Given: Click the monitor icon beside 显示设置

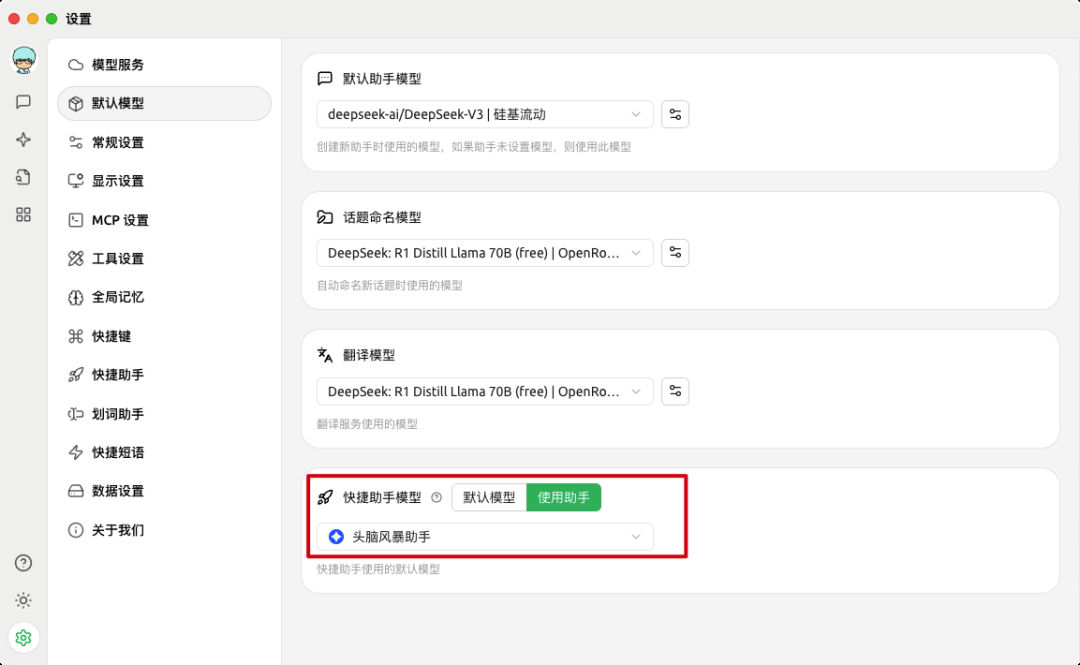Looking at the screenshot, I should tap(76, 181).
